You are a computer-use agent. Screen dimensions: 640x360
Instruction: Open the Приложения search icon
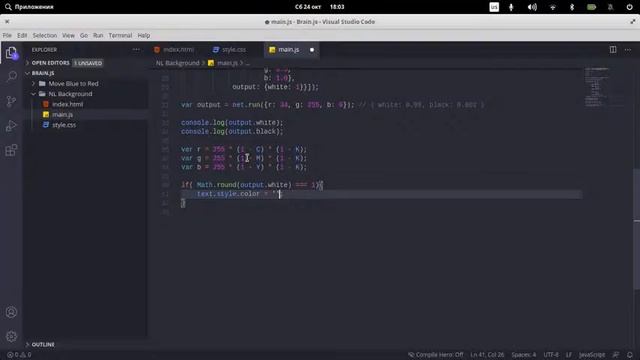[x=8, y=7]
